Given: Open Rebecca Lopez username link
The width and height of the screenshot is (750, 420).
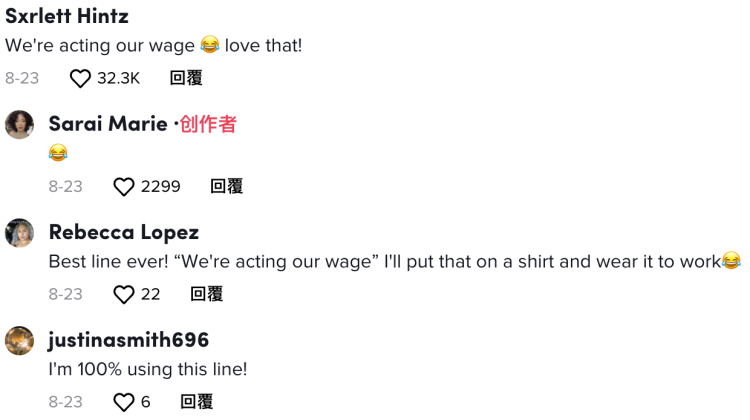Looking at the screenshot, I should [x=124, y=233].
